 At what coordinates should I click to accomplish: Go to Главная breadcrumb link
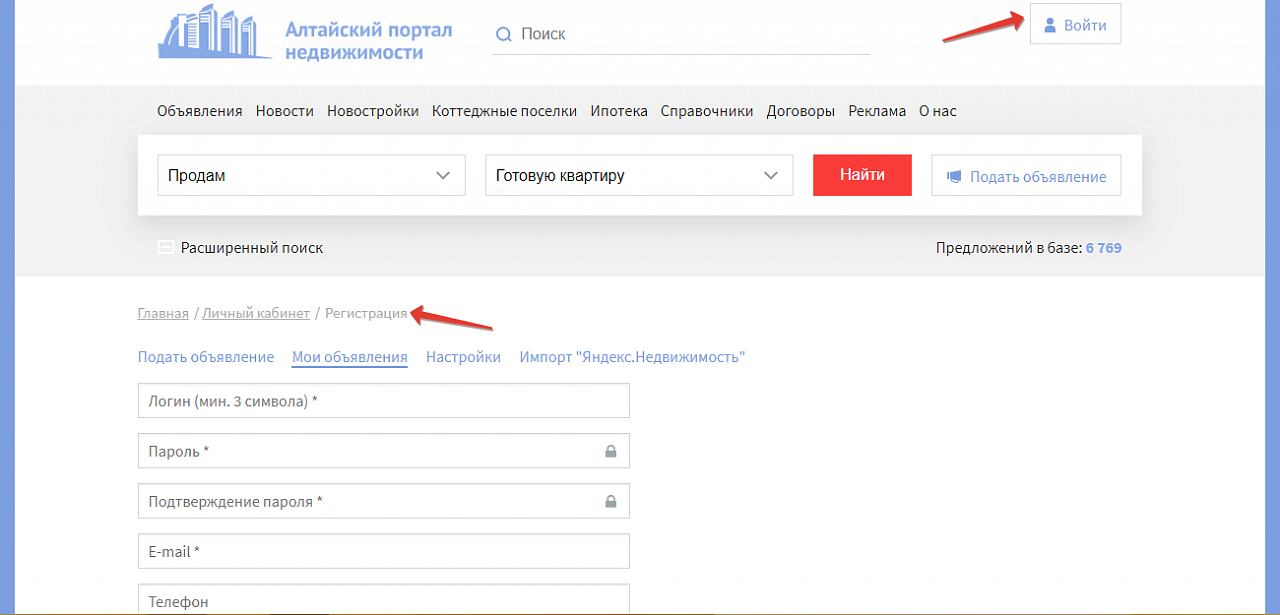coord(163,313)
